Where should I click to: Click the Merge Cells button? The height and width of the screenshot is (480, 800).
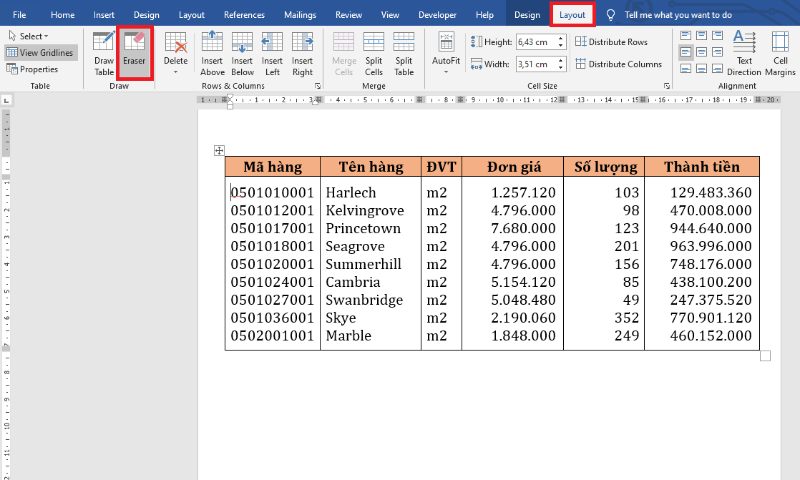pyautogui.click(x=344, y=54)
